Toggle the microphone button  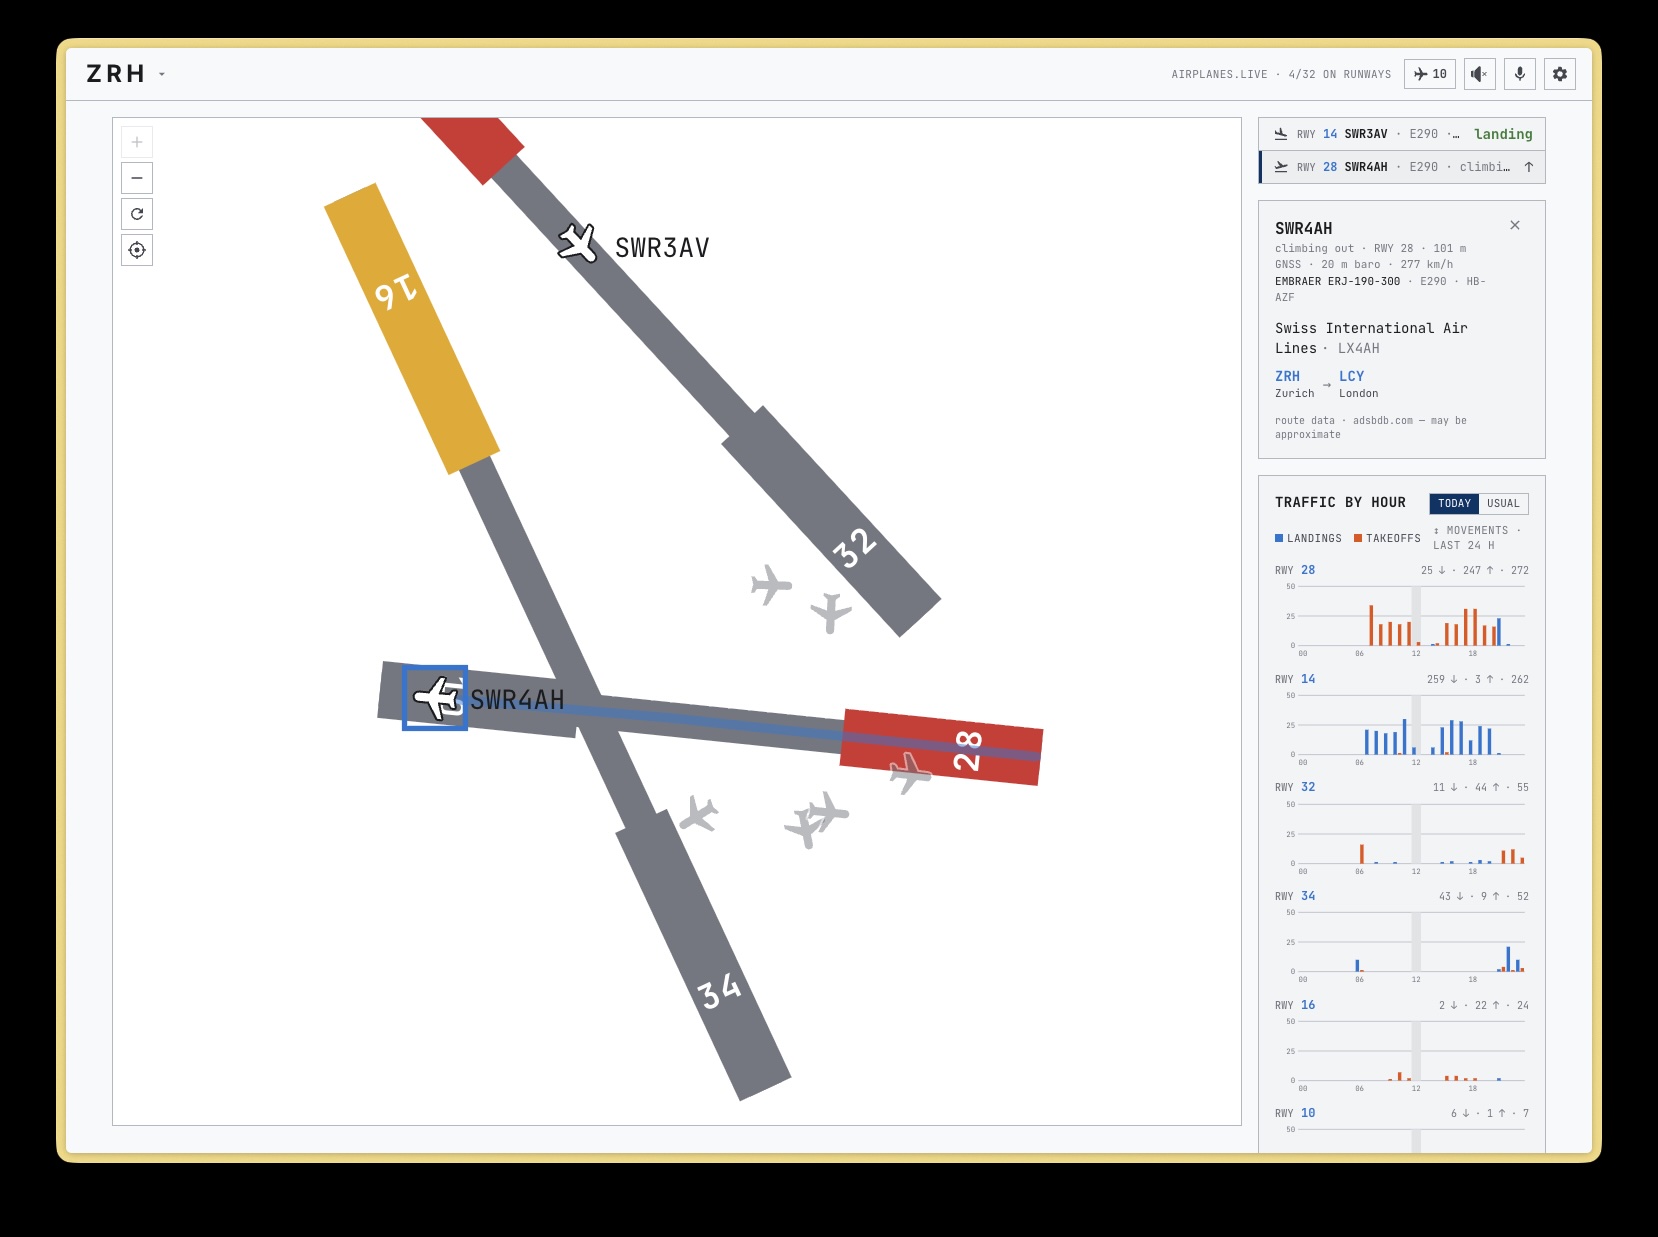click(1520, 74)
